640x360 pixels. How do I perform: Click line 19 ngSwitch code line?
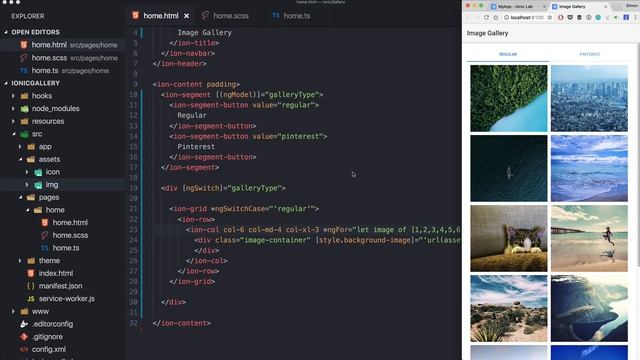[223, 188]
